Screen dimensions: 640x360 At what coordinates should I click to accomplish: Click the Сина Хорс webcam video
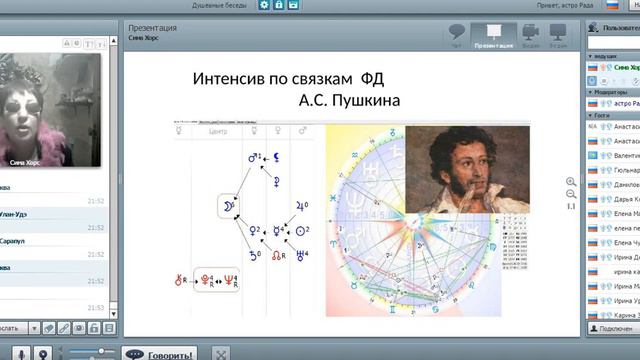point(50,109)
